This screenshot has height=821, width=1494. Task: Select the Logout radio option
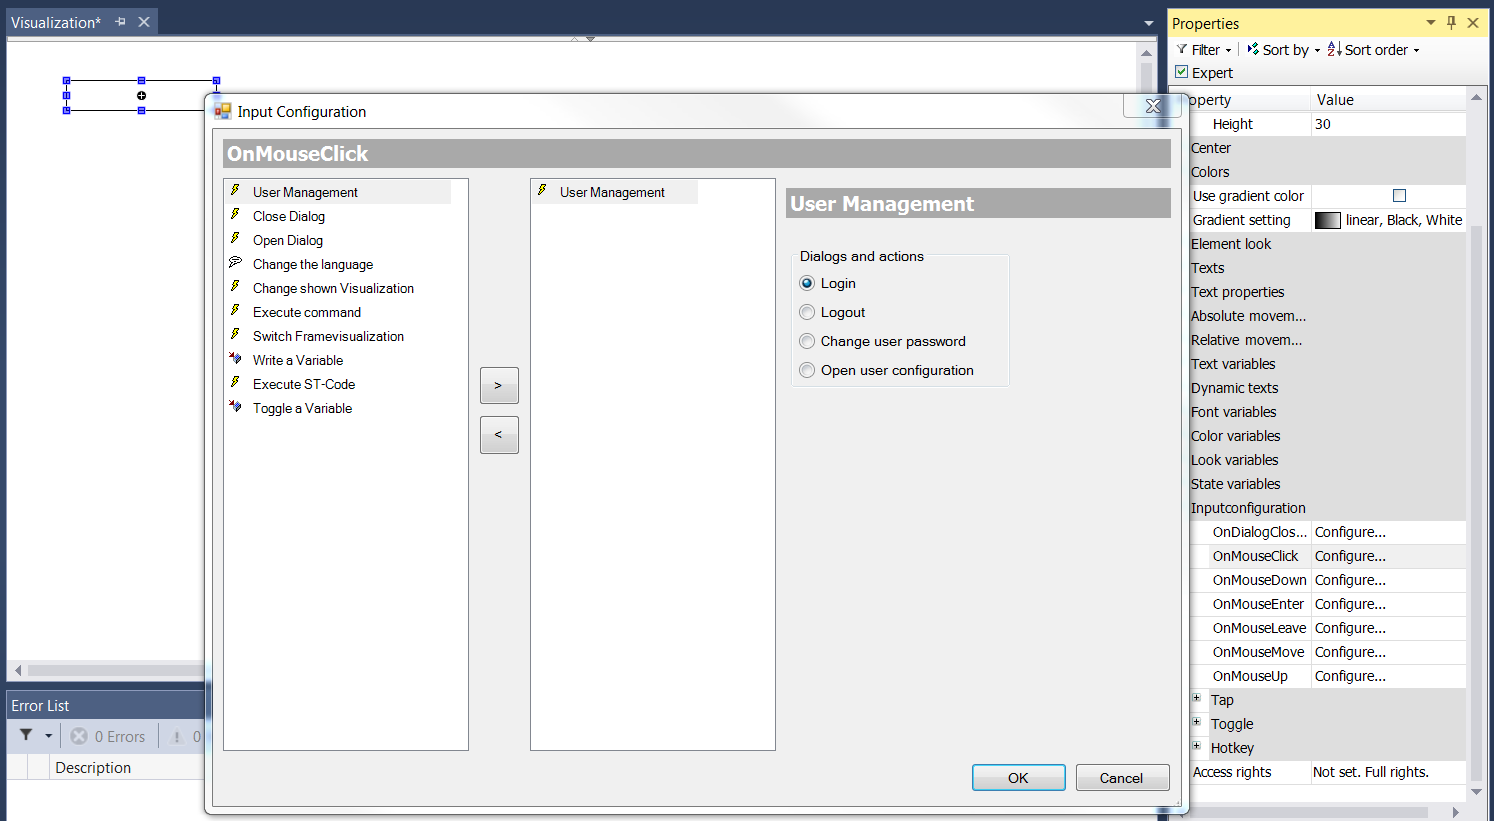tap(807, 312)
